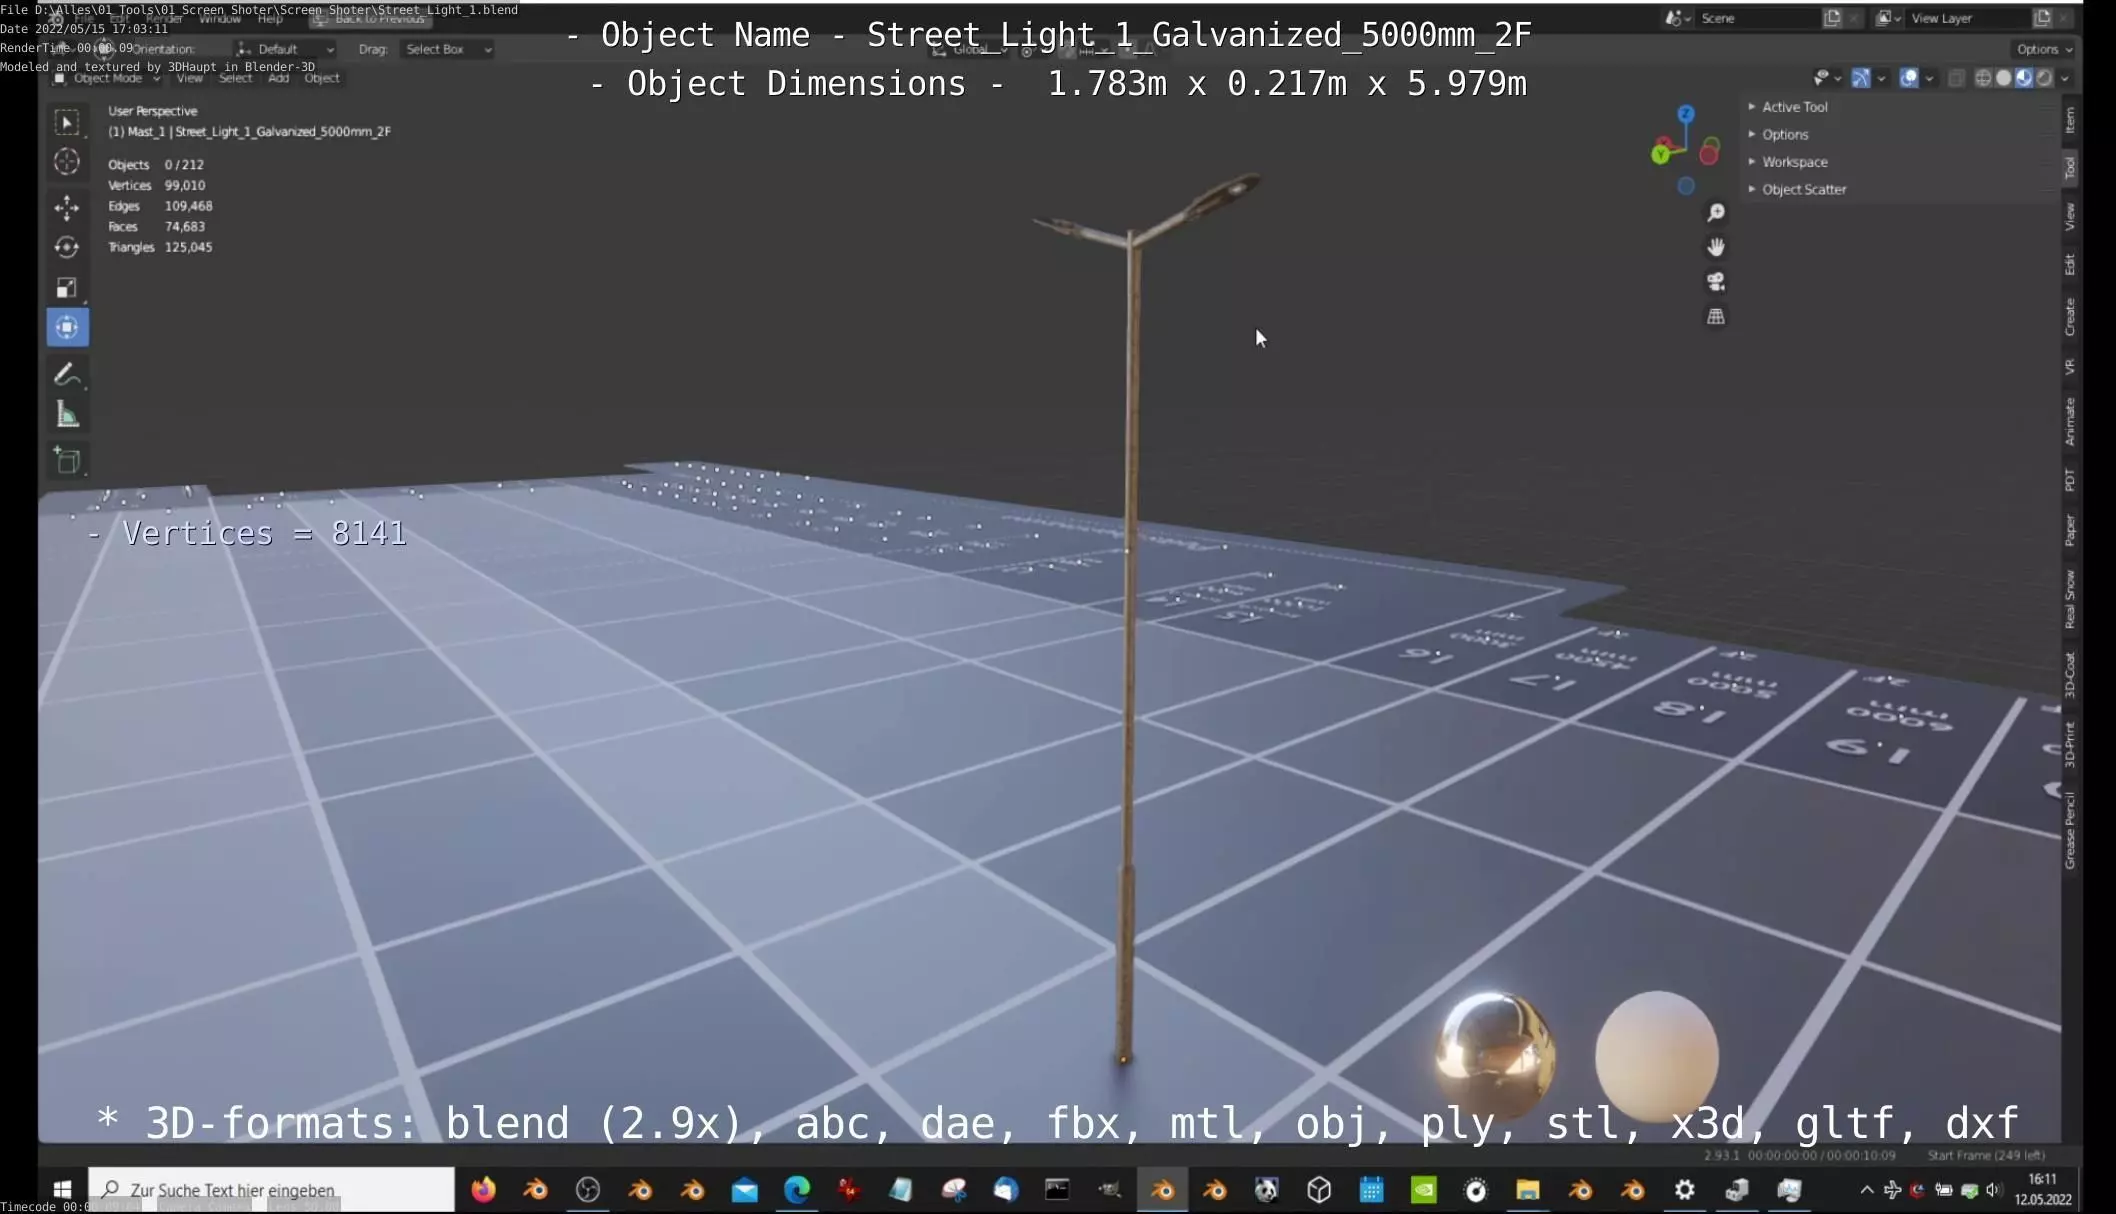
Task: Click the Windows taskbar search box
Action: pos(271,1190)
